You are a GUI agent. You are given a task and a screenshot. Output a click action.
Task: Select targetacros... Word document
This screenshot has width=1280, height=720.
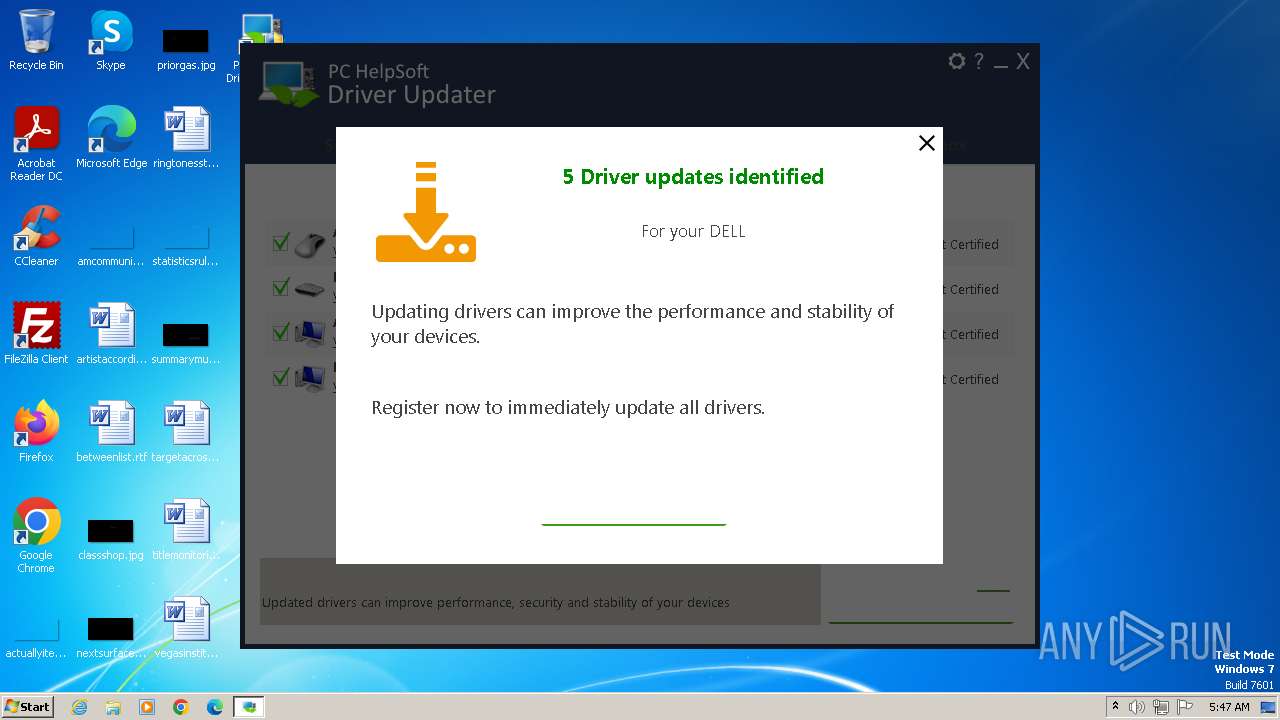point(186,432)
